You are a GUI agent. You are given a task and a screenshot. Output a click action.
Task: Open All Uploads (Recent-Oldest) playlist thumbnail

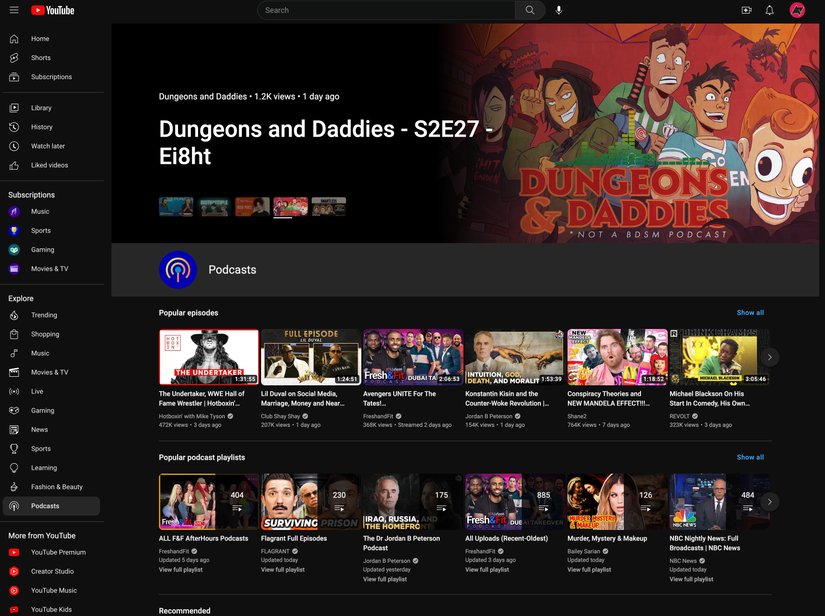click(515, 502)
